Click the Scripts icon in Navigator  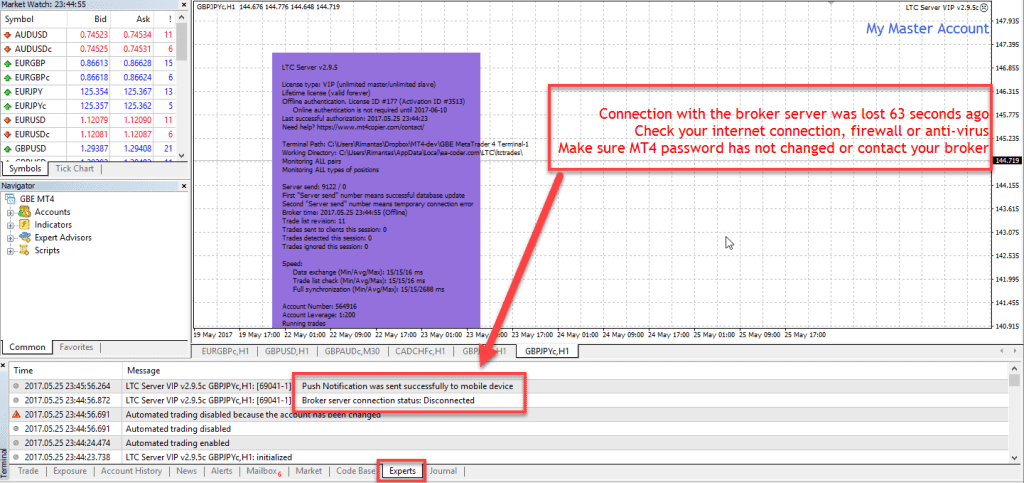(25, 250)
